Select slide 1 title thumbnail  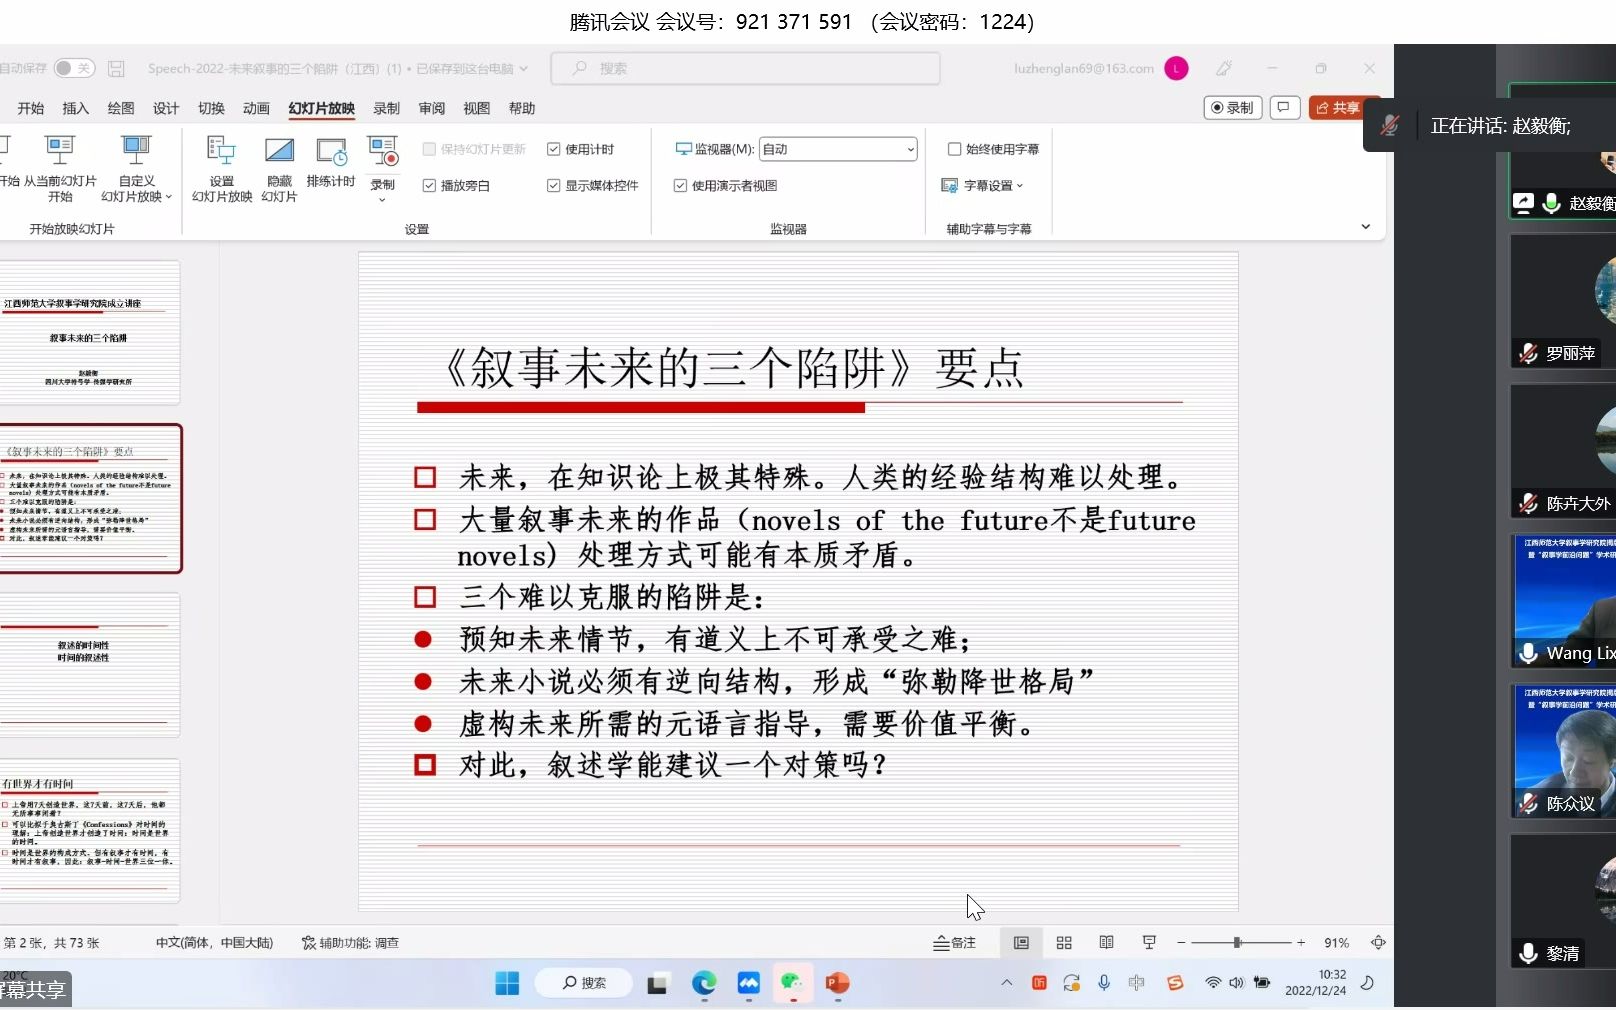click(x=89, y=333)
